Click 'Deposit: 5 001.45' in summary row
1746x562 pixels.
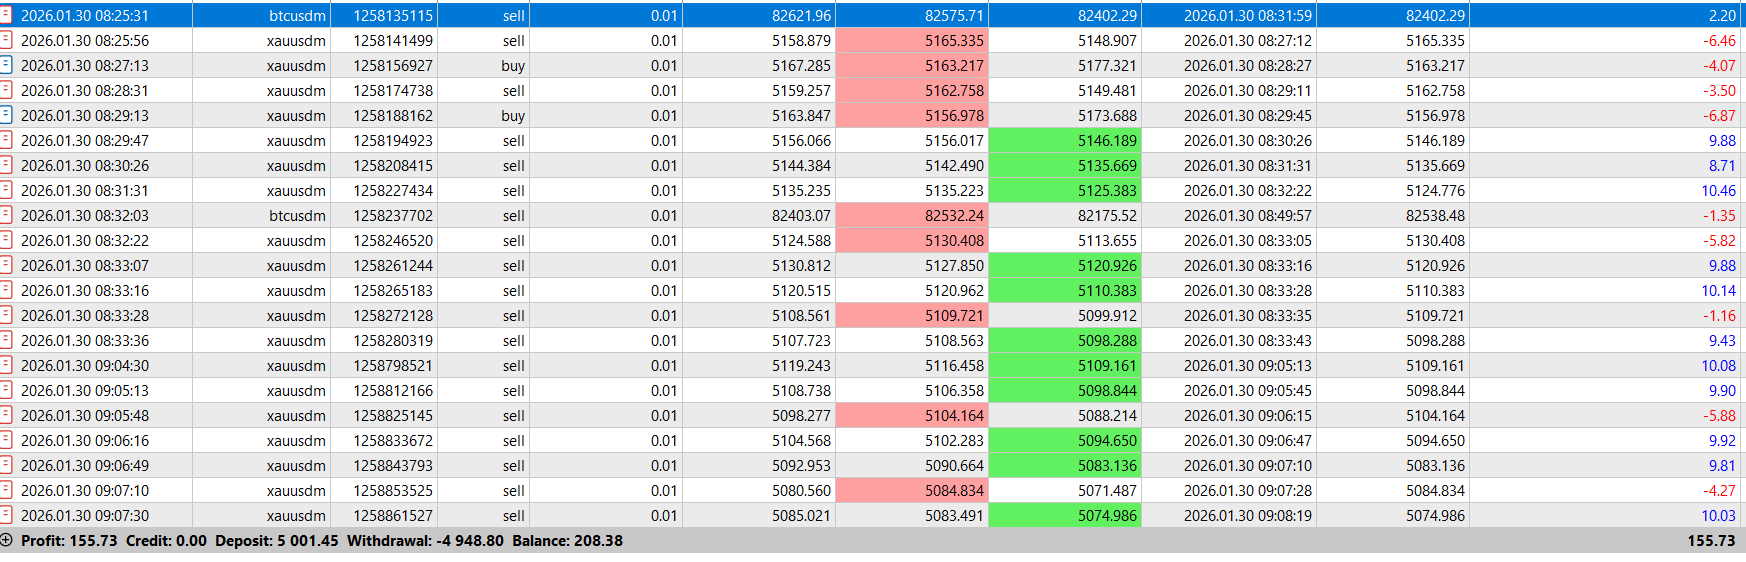pyautogui.click(x=277, y=541)
